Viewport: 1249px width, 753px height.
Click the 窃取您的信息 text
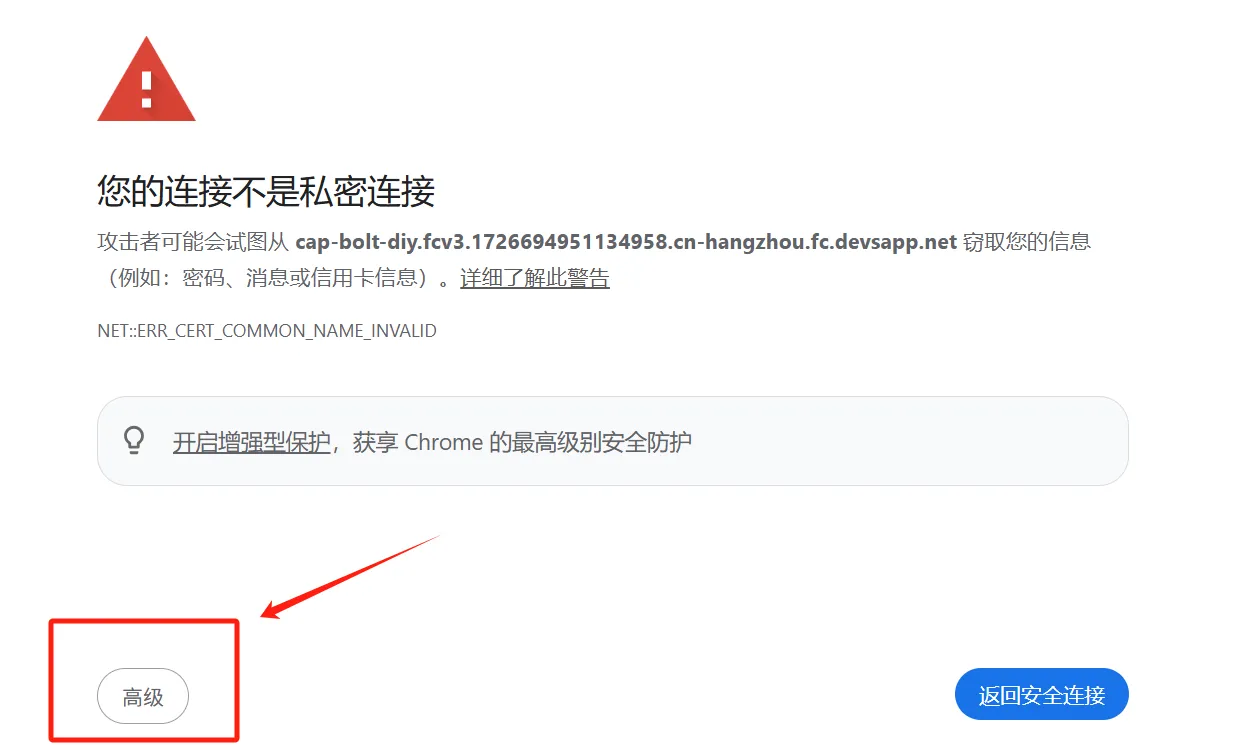[x=1027, y=242]
